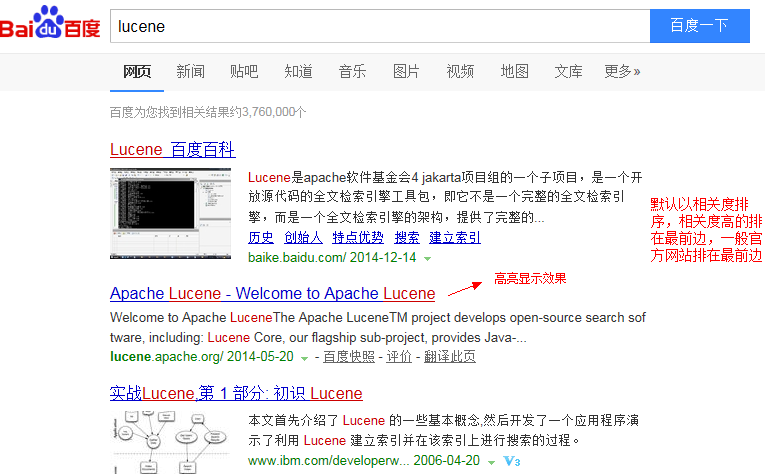Switch to the 新闻 tab
This screenshot has width=765, height=474.
point(190,72)
